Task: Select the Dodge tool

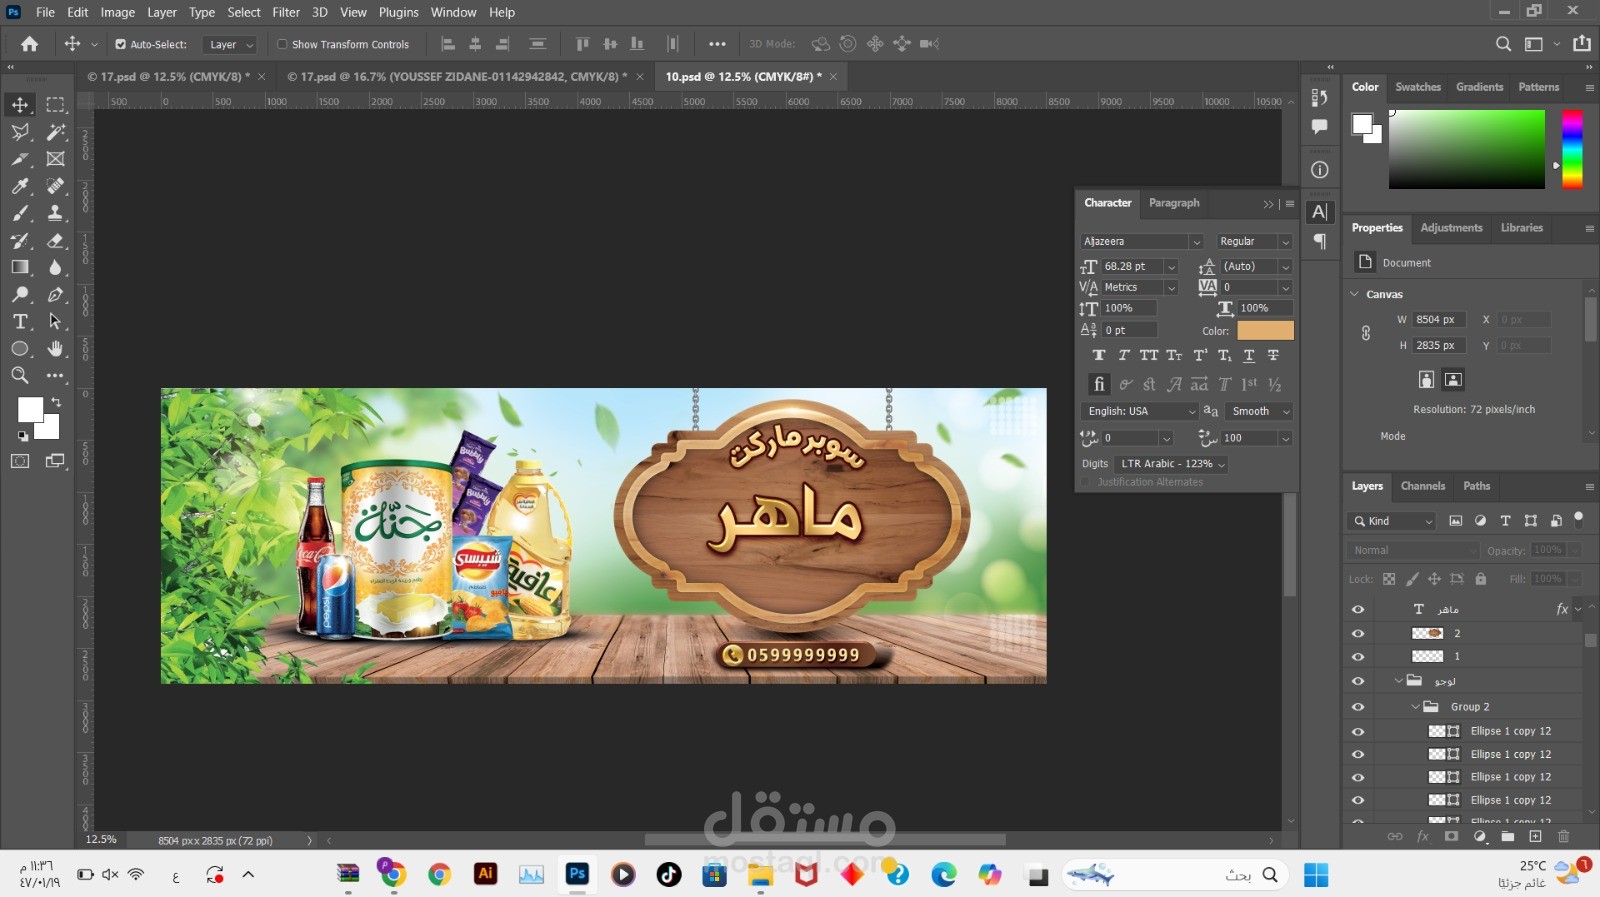Action: (x=20, y=294)
